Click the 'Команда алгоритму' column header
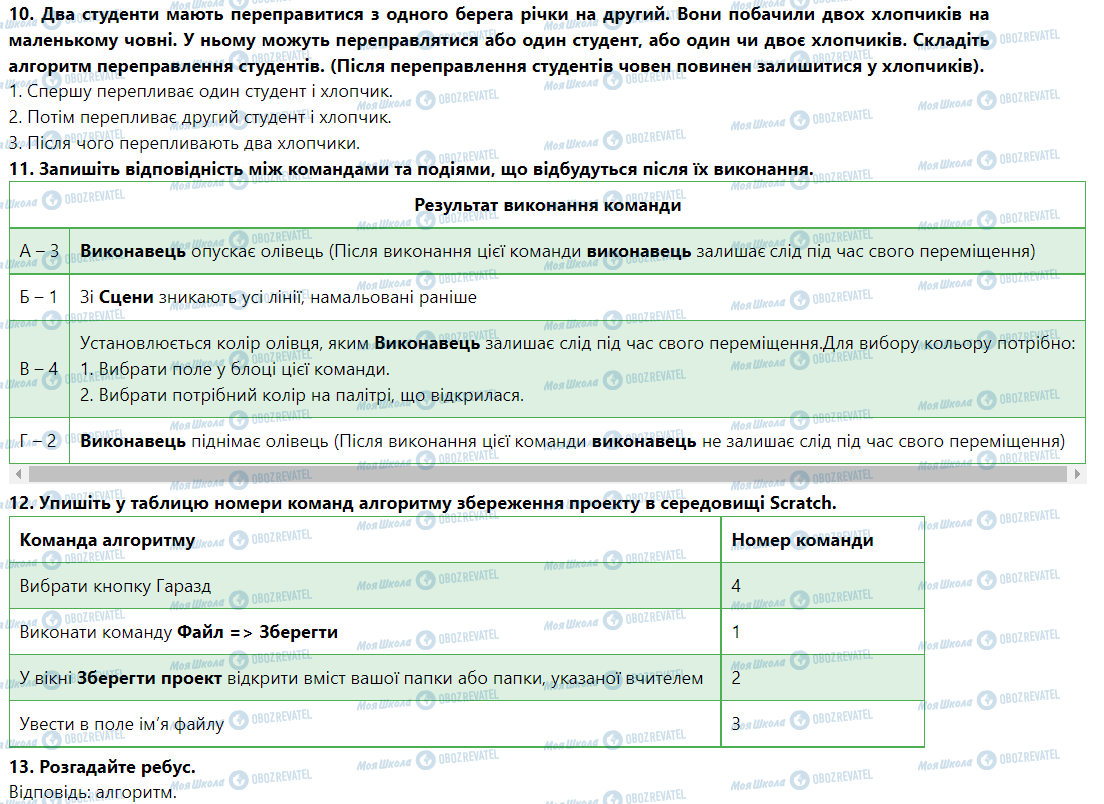 click(107, 540)
